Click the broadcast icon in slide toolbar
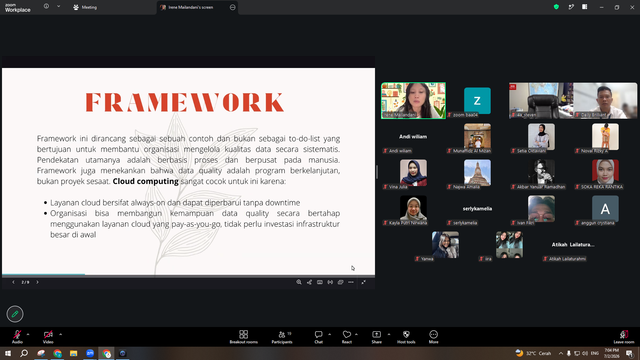The width and height of the screenshot is (640, 360). point(330,282)
